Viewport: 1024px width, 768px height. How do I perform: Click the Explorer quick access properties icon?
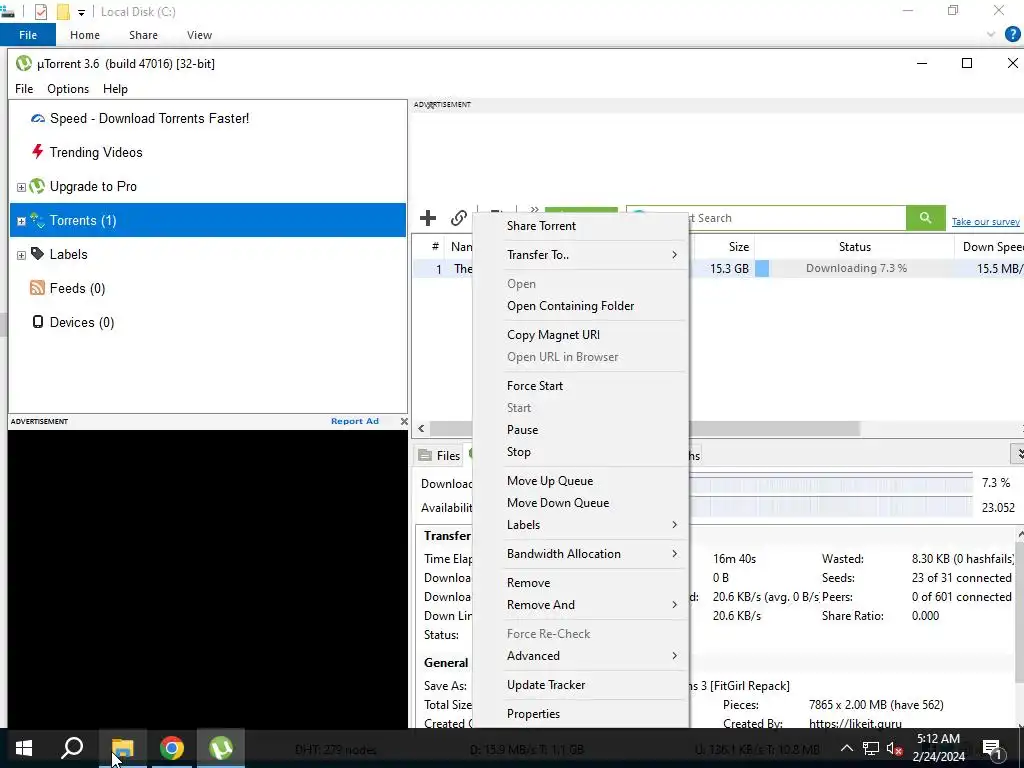(40, 12)
